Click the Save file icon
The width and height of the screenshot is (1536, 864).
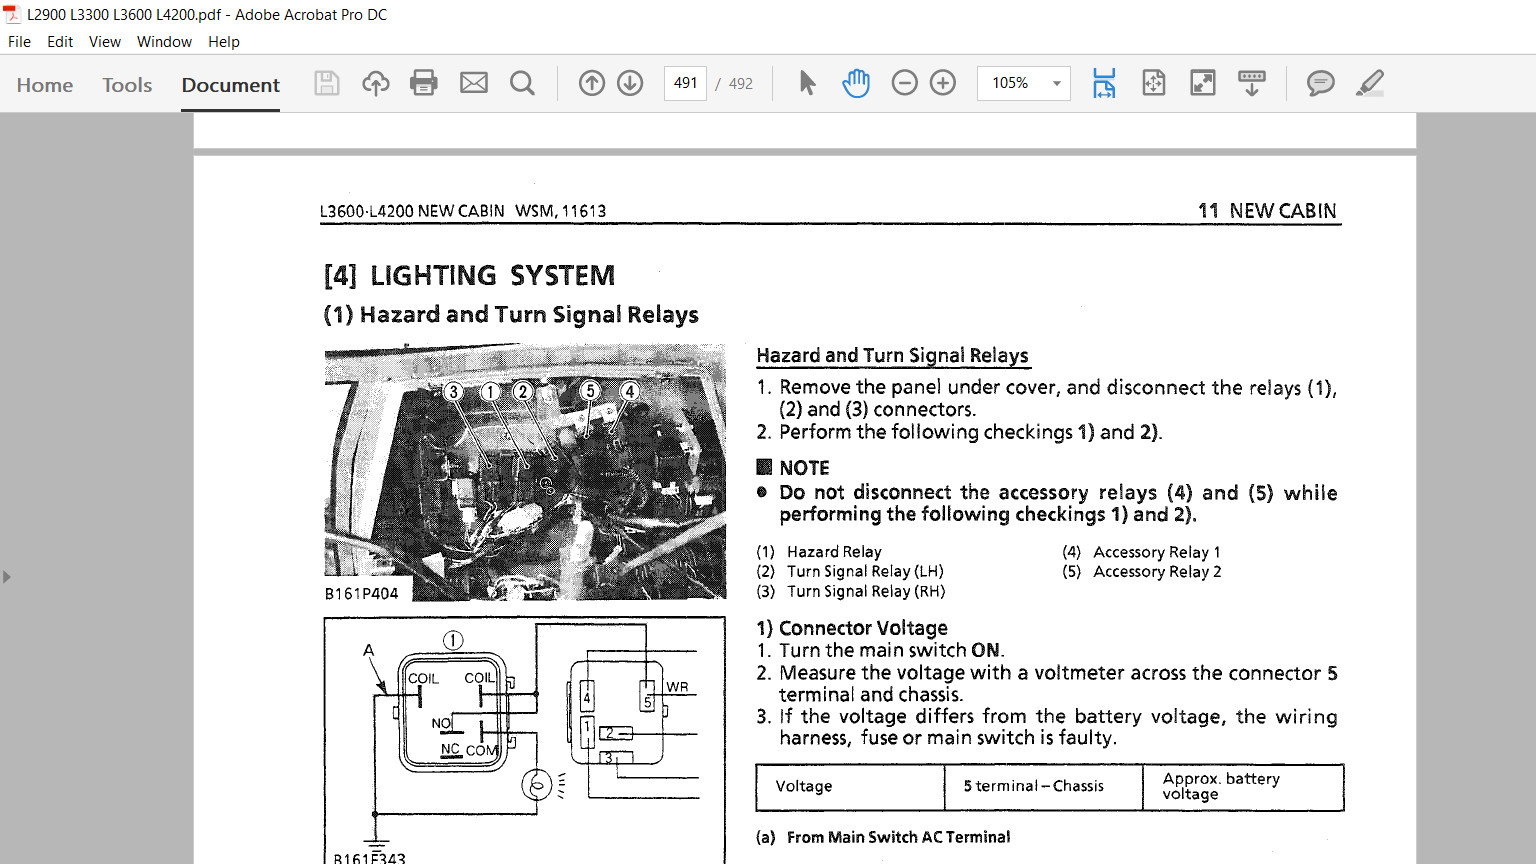point(327,83)
